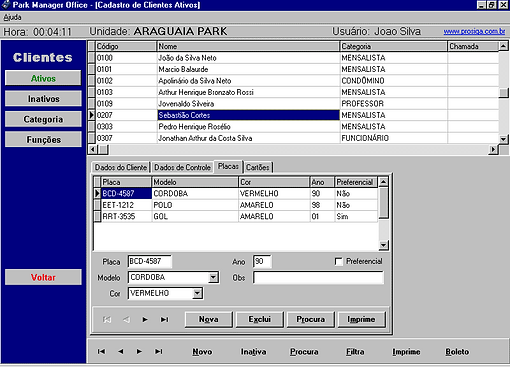Open the Cartões tab

click(258, 167)
